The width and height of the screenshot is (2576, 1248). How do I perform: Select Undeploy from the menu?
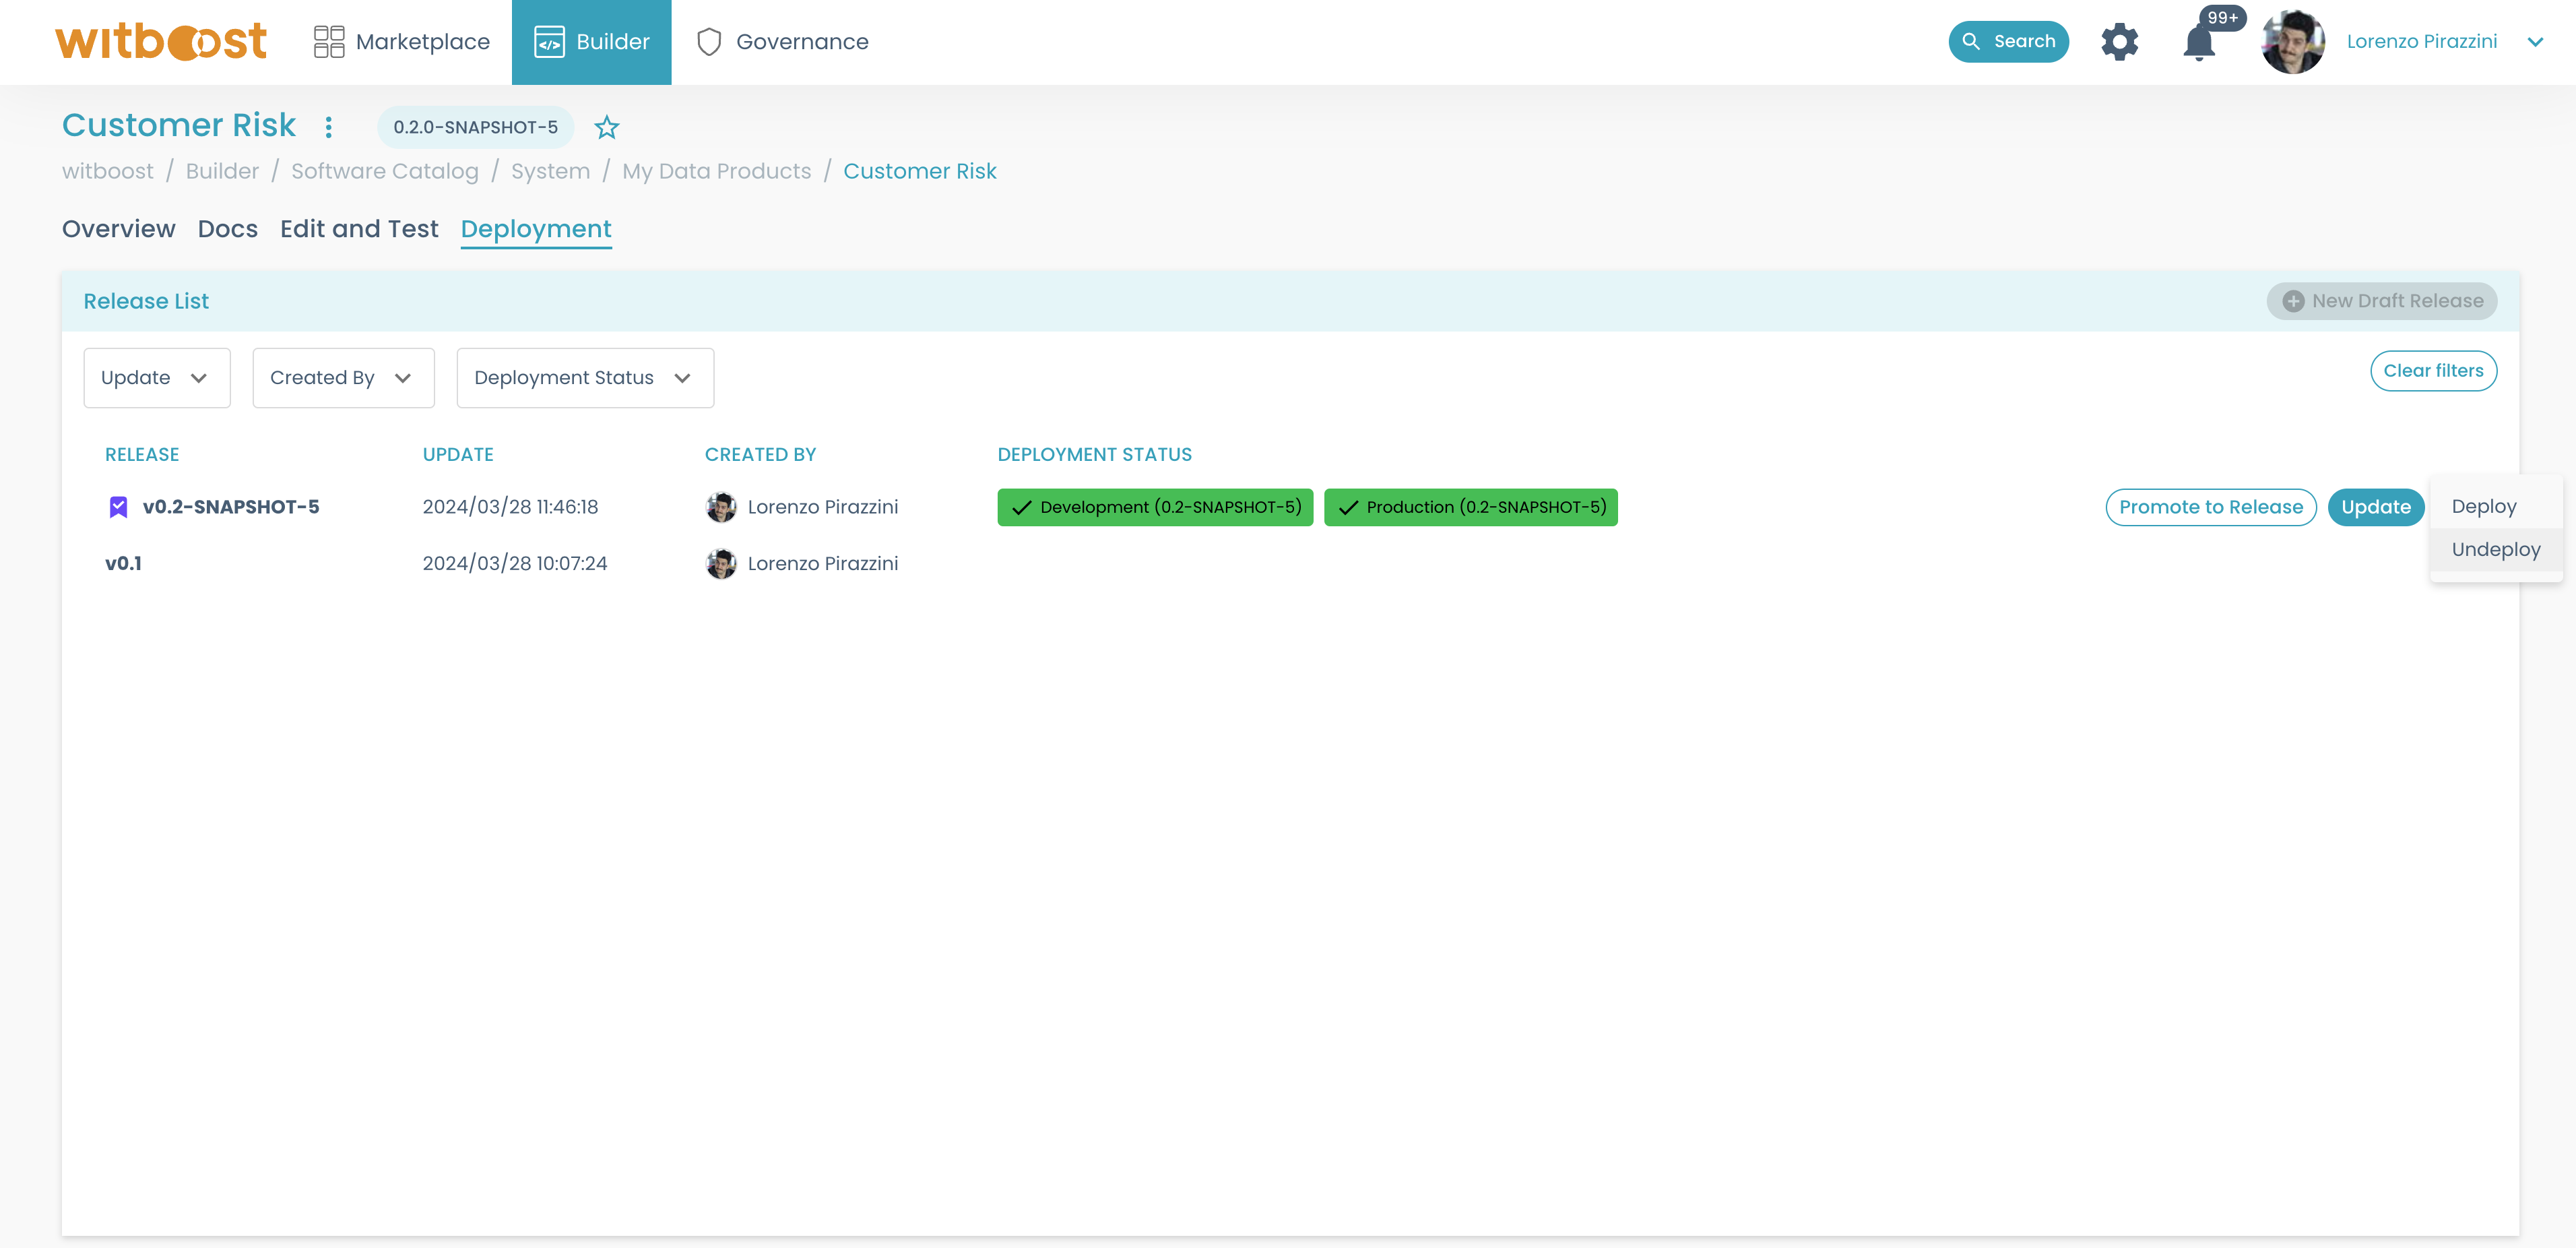[x=2495, y=549]
